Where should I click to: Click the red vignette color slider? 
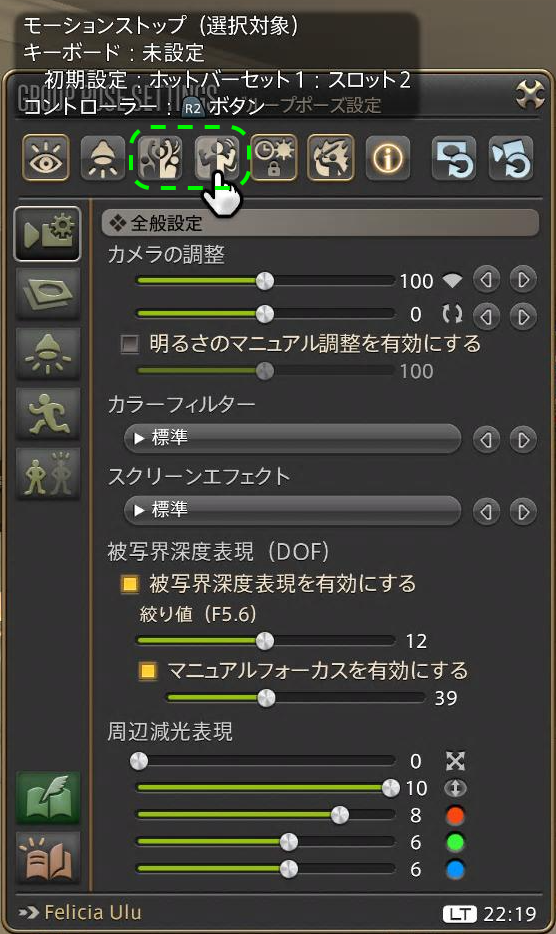(x=265, y=815)
